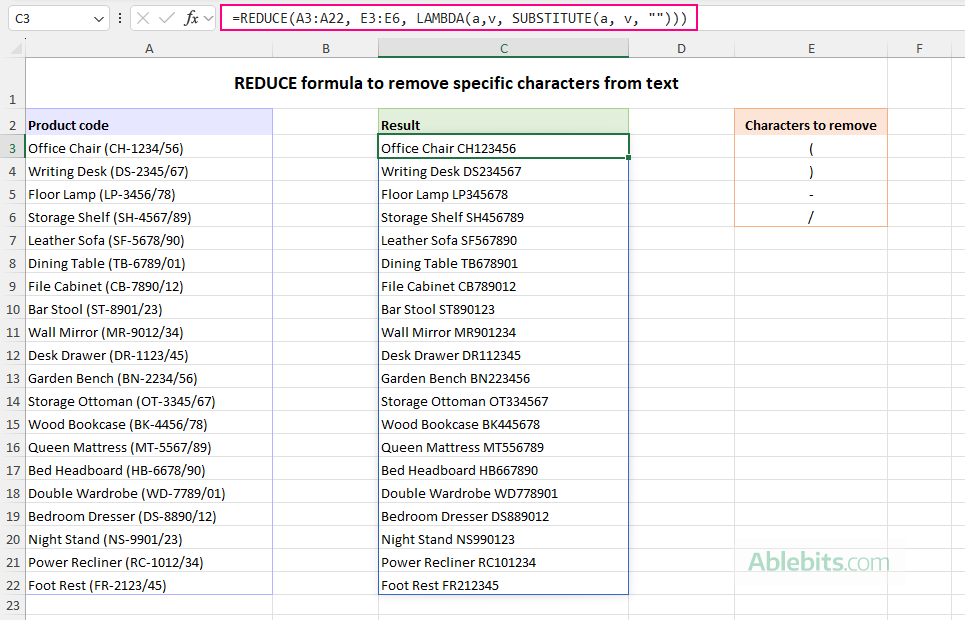Viewport: 965px width, 620px height.
Task: Click cell 'Floor Lamp (LP-3456/78)'
Action: click(x=149, y=194)
